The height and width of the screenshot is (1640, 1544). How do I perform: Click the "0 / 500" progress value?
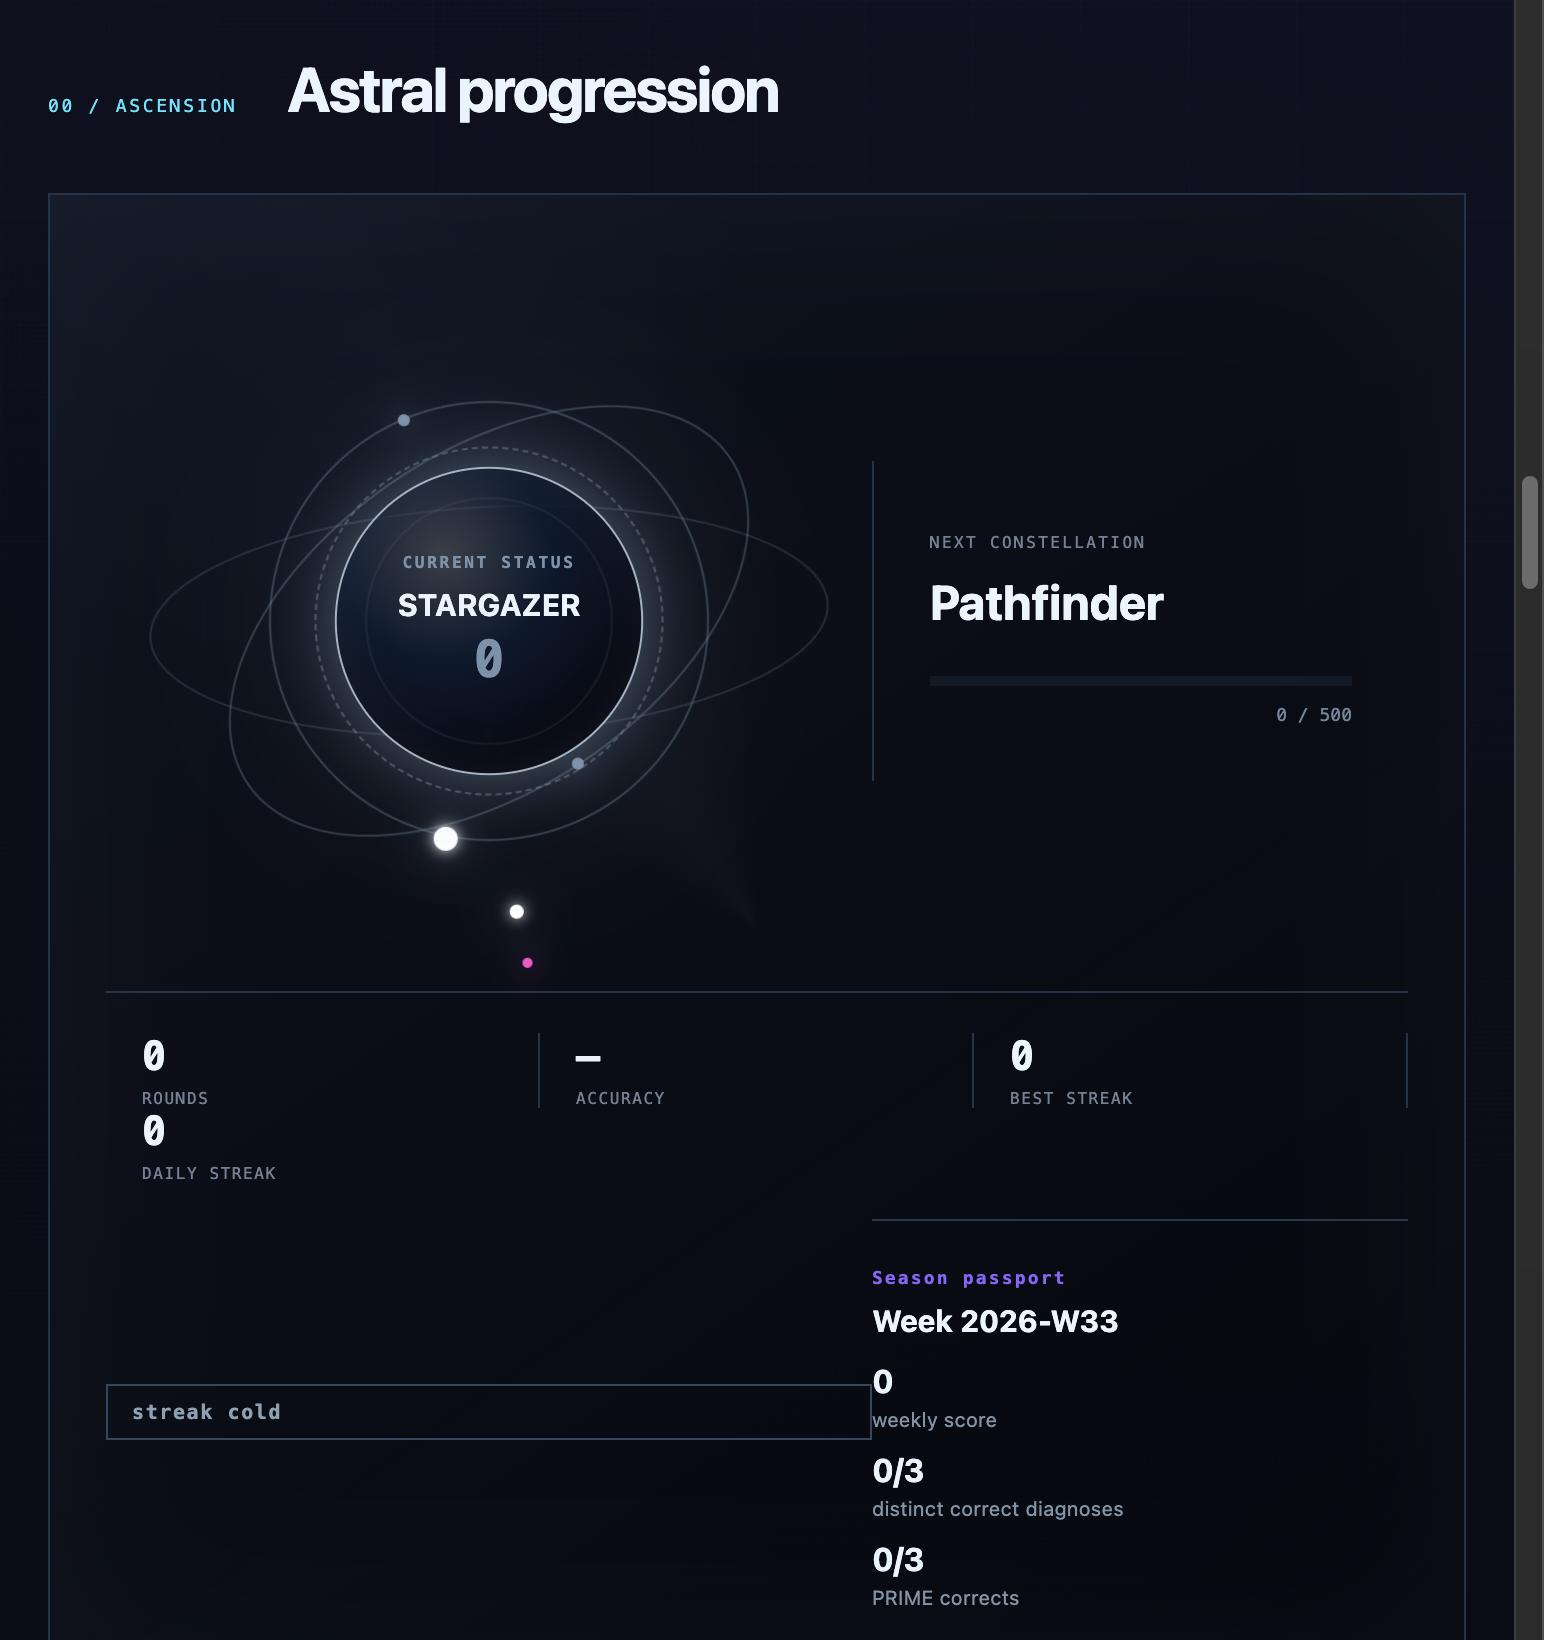1314,715
